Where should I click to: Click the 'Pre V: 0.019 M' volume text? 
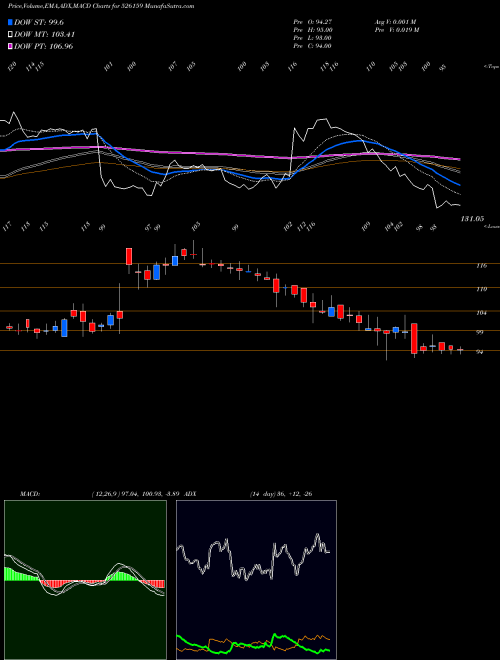tap(396, 30)
